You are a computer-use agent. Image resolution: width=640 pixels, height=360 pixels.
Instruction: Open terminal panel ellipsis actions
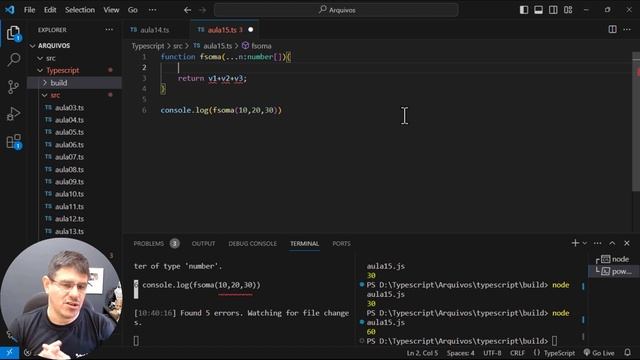598,243
